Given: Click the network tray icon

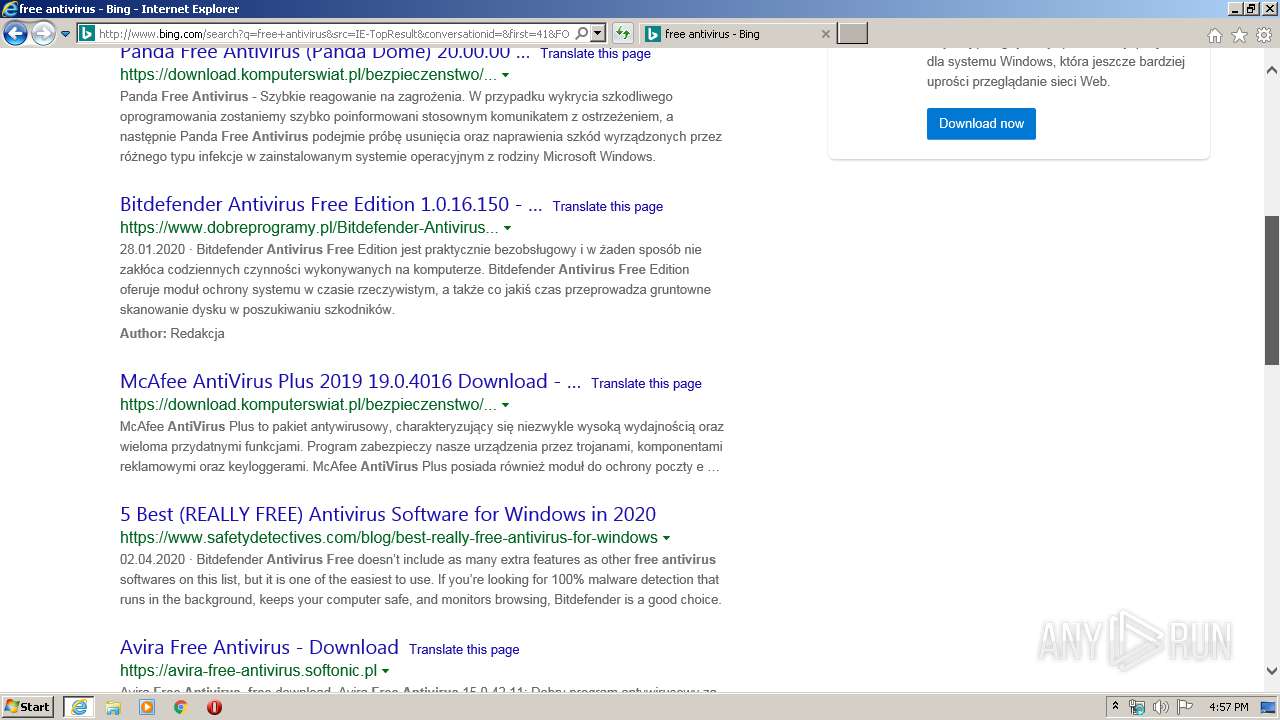Looking at the screenshot, I should (x=1137, y=707).
